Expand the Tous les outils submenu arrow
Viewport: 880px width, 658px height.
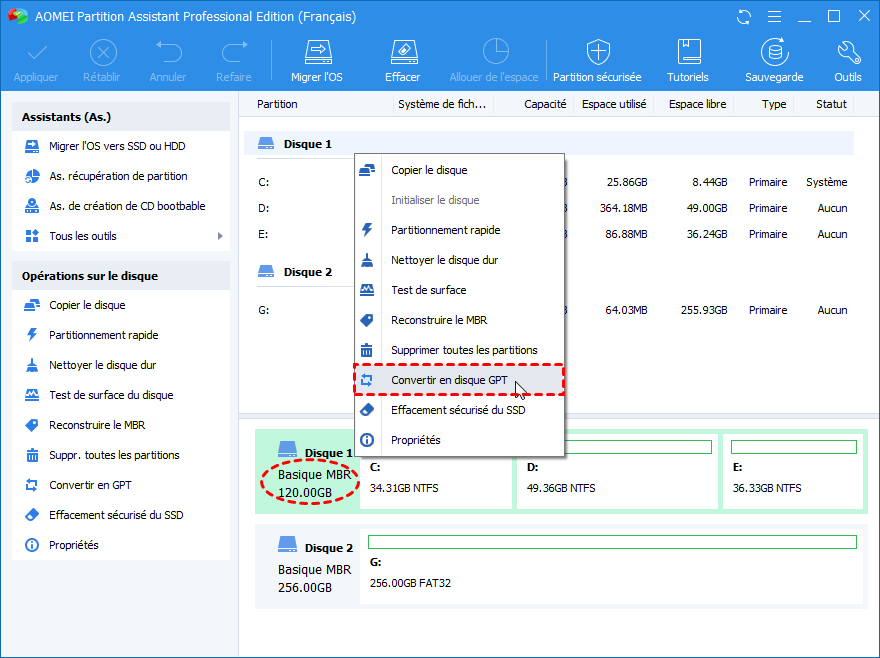pyautogui.click(x=220, y=236)
